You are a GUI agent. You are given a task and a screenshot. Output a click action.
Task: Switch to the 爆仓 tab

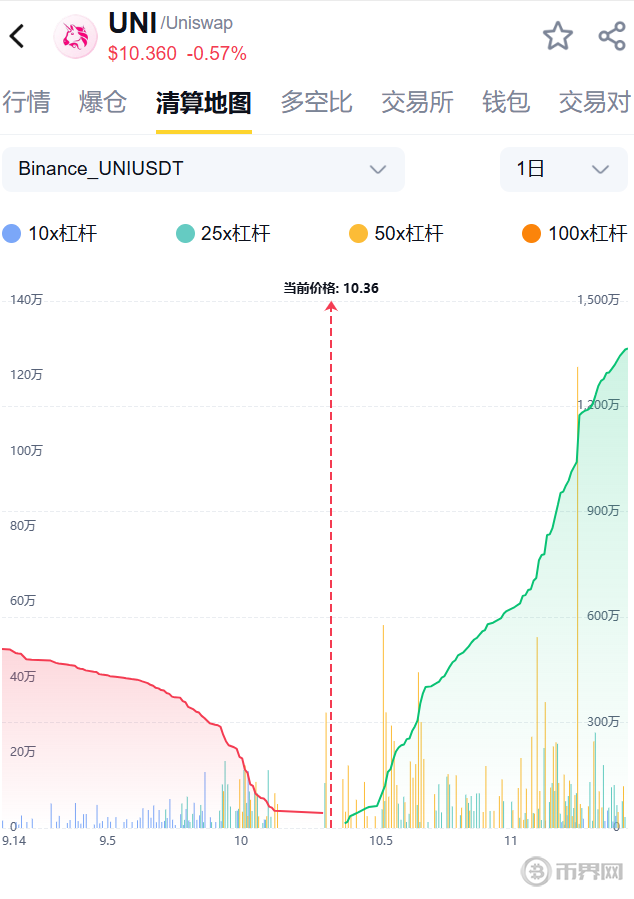103,102
